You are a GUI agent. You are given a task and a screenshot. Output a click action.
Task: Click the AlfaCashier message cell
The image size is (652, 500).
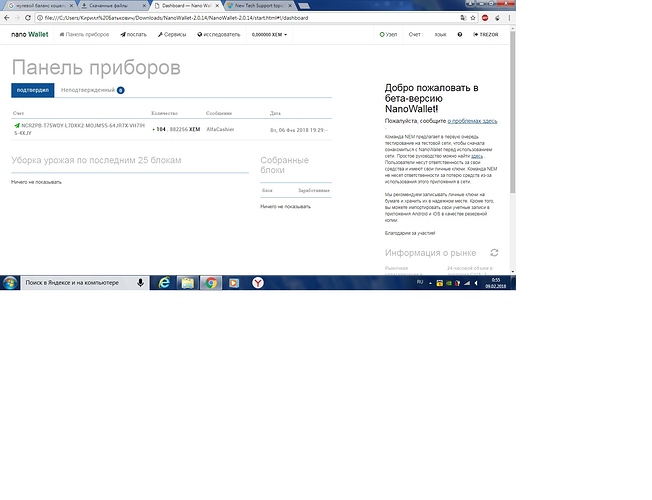[x=220, y=129]
